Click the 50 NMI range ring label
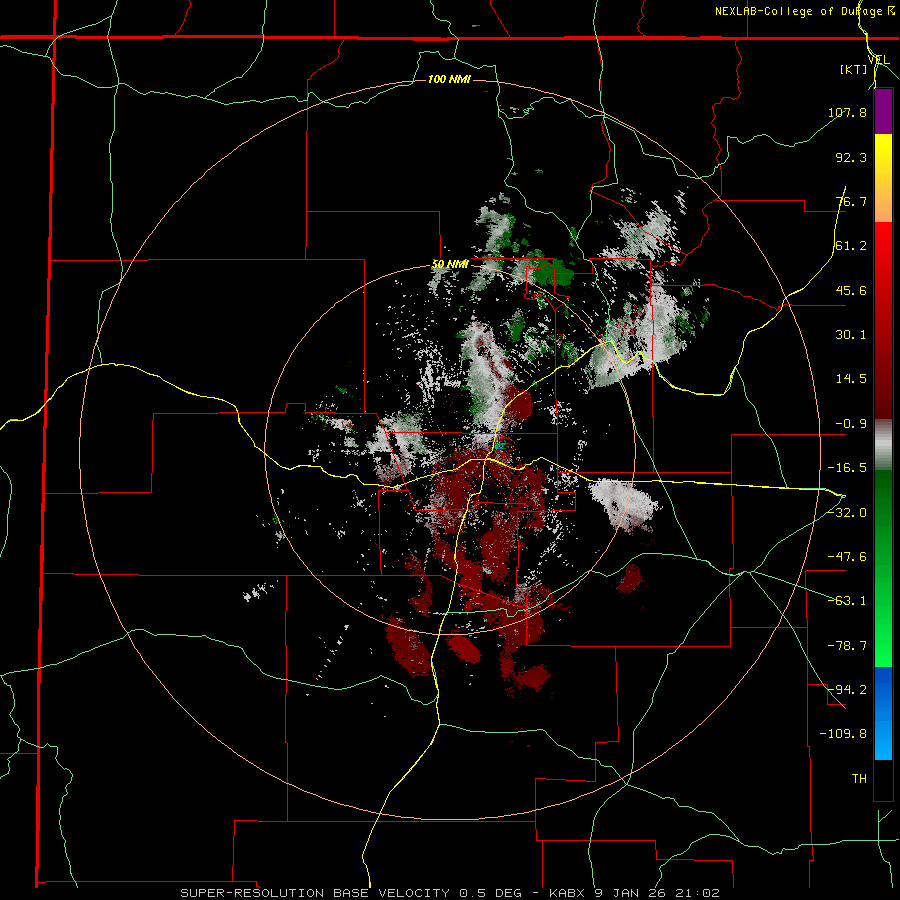 click(451, 265)
